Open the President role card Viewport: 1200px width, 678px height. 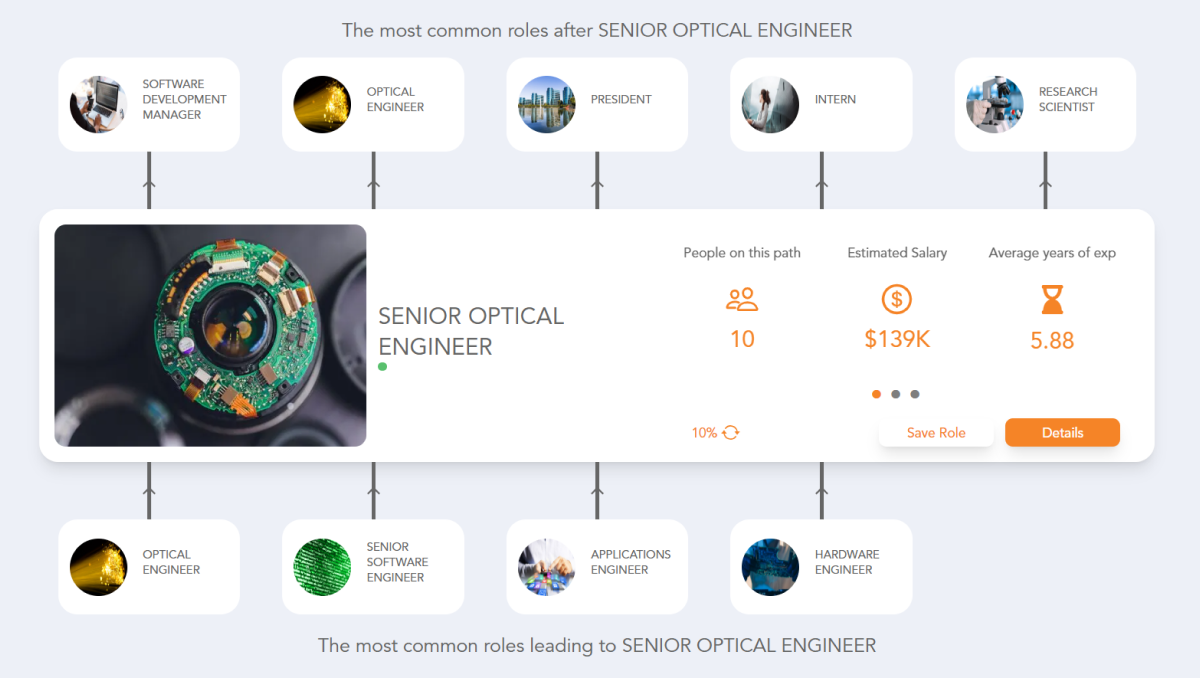(597, 104)
